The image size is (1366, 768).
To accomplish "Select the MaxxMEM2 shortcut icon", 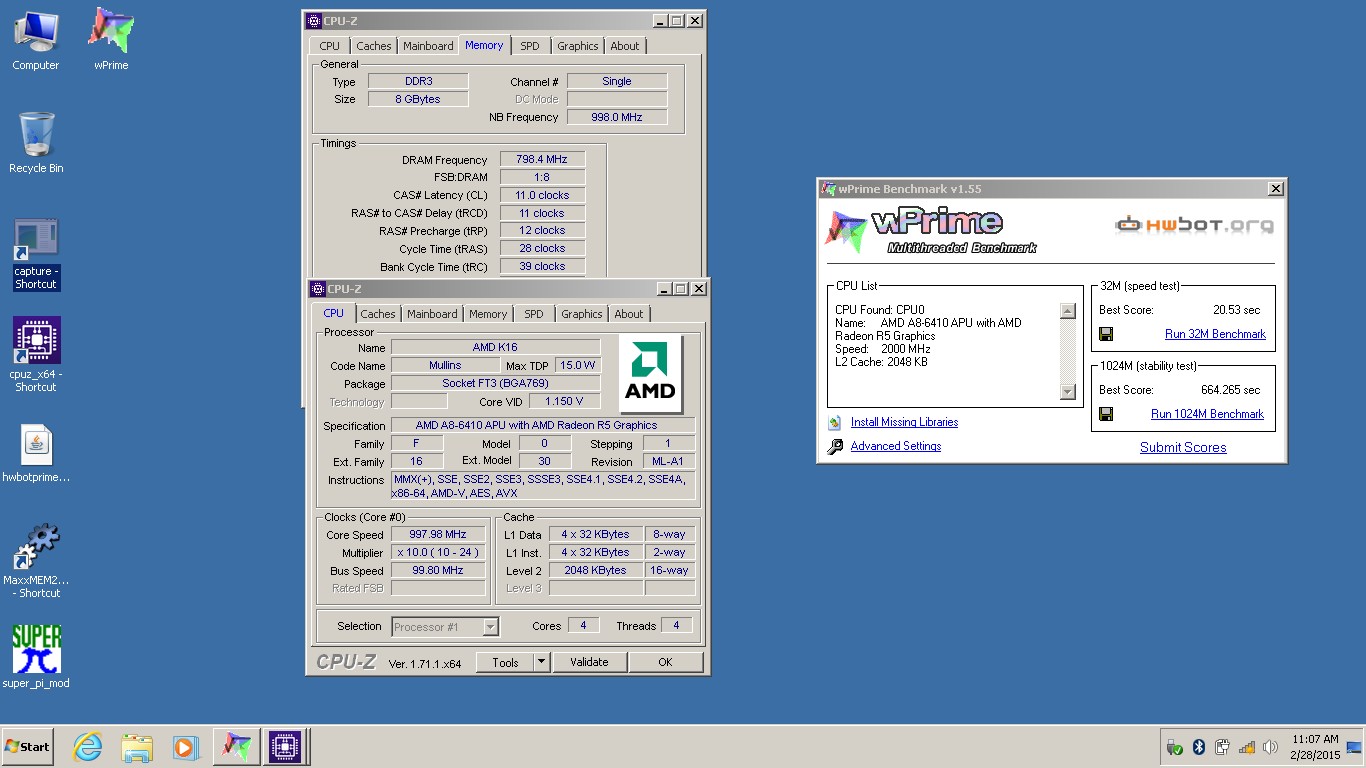I will coord(36,561).
